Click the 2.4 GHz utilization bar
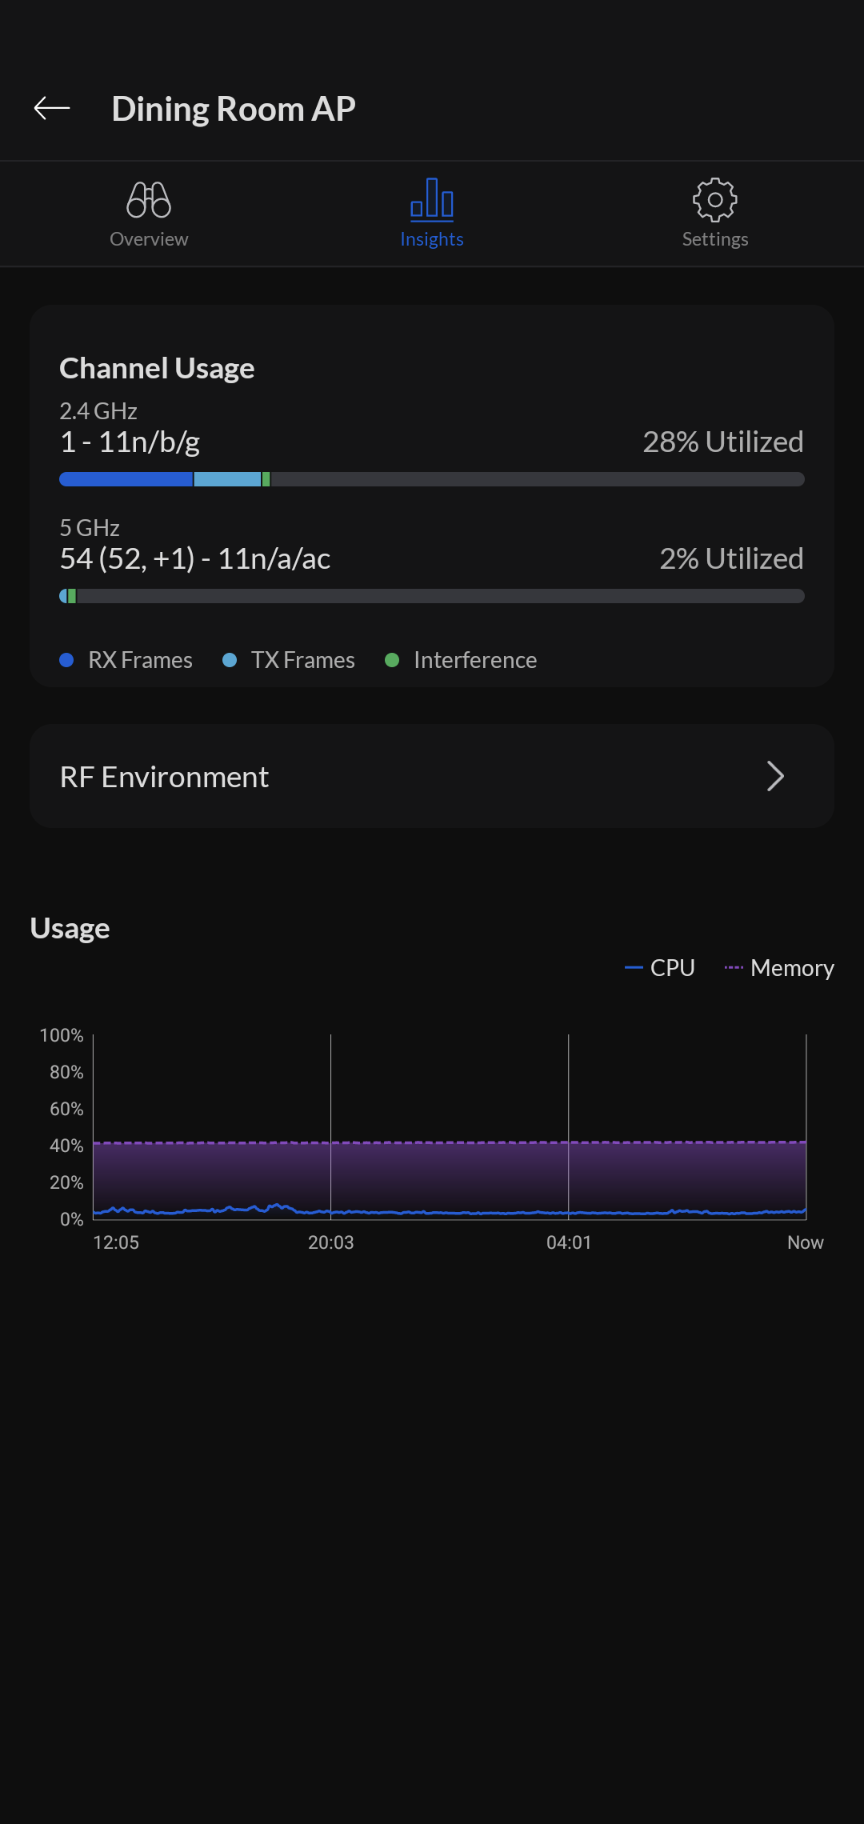Viewport: 864px width, 1824px height. pos(432,479)
